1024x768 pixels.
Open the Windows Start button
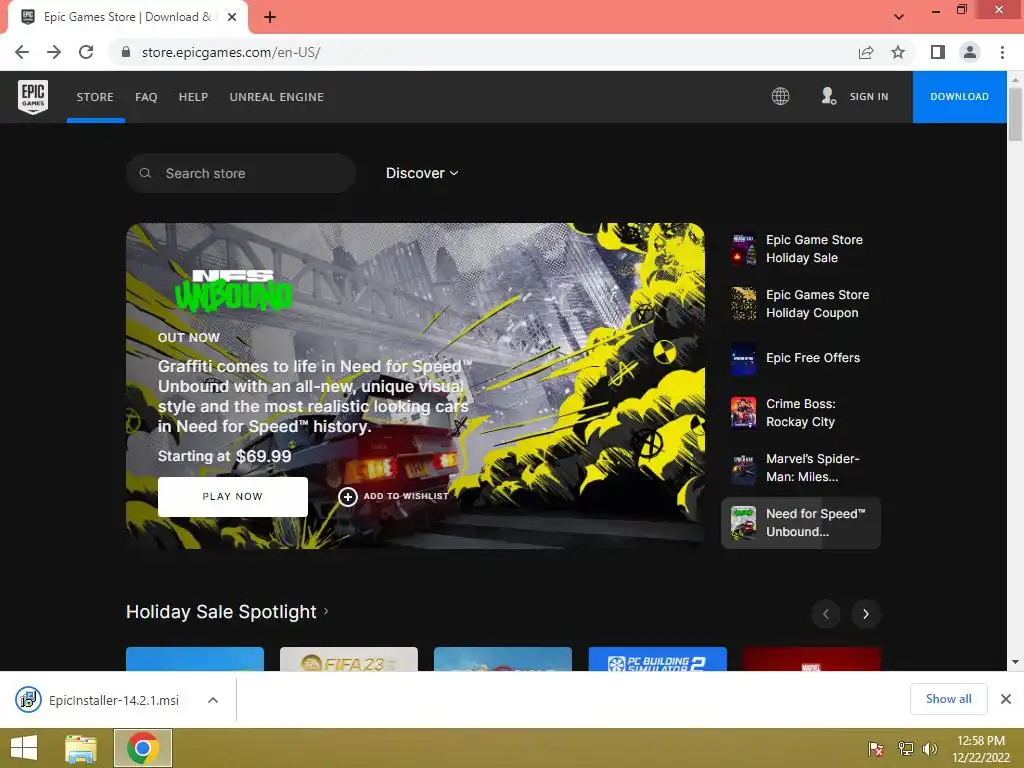click(24, 748)
